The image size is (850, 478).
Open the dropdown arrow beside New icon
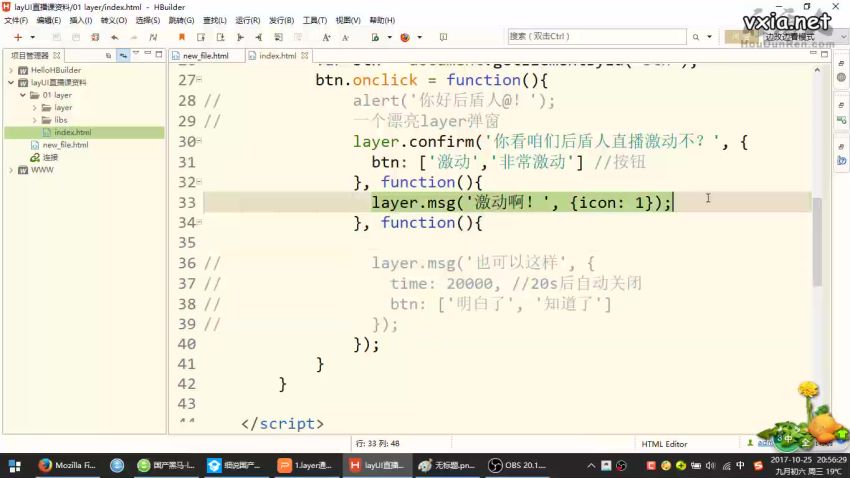tap(33, 37)
